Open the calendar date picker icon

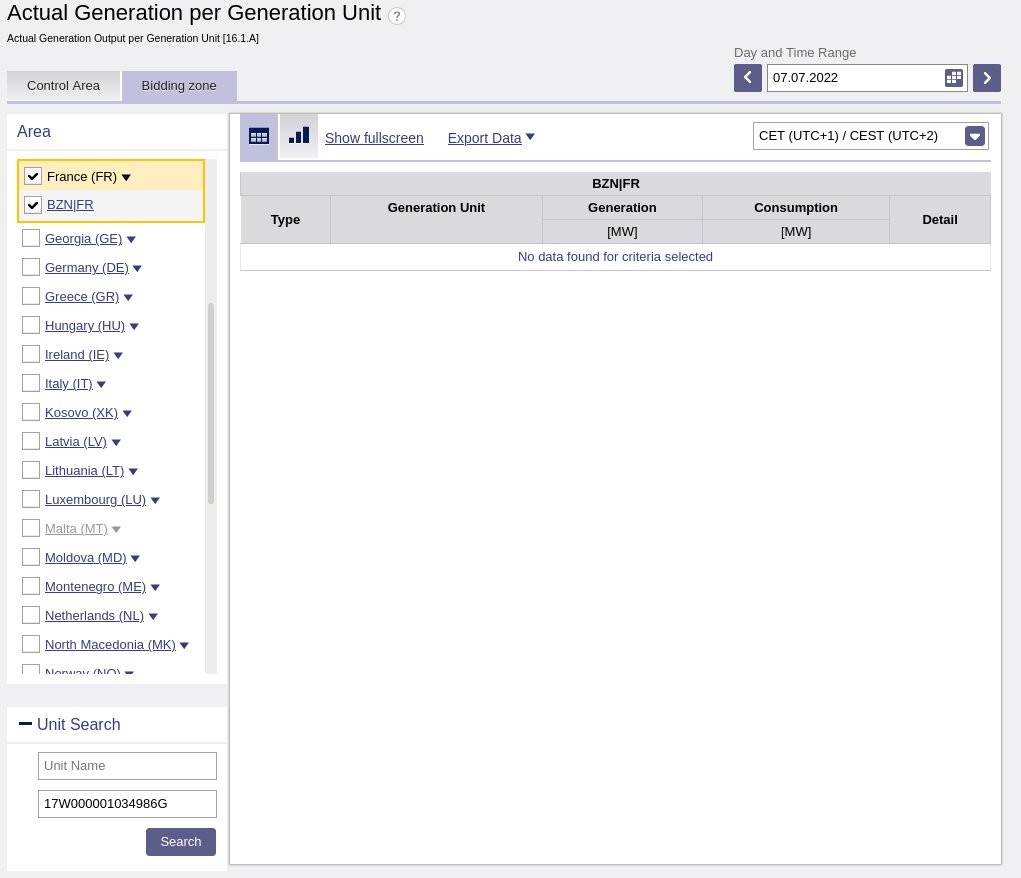954,78
